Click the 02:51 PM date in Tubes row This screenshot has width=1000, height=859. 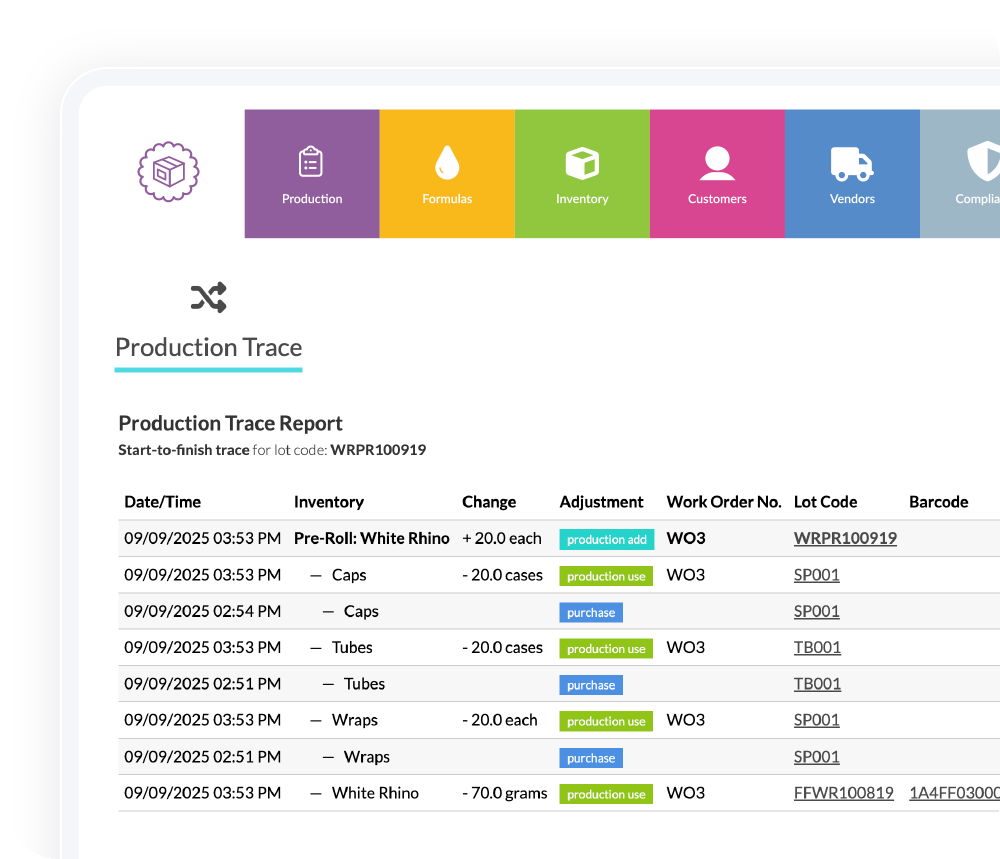pyautogui.click(x=203, y=684)
